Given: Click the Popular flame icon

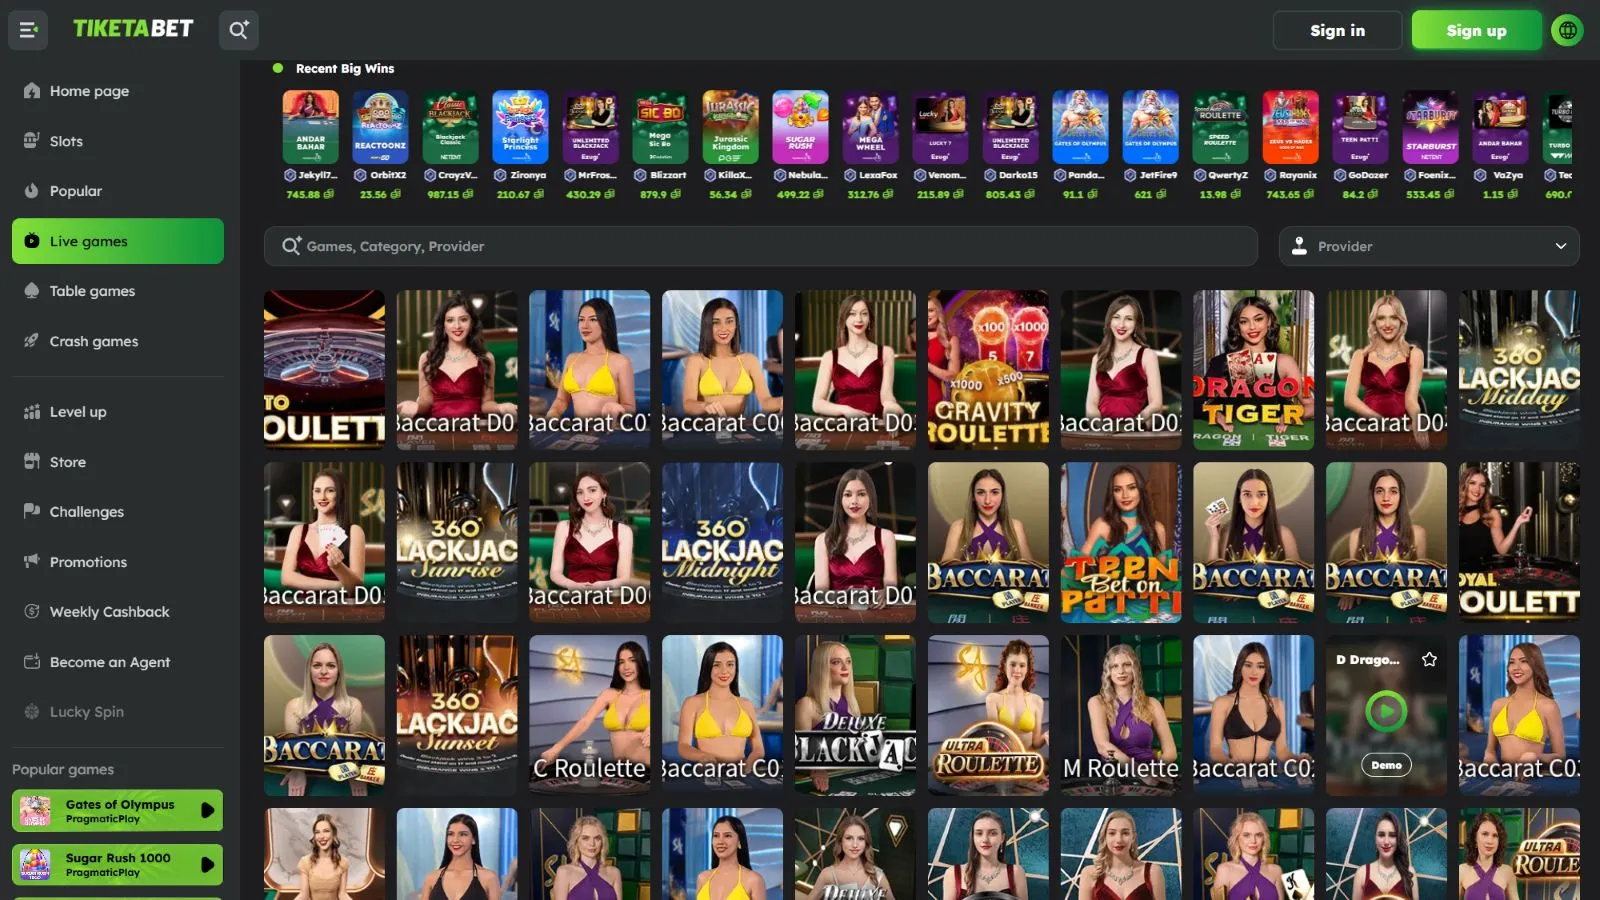Looking at the screenshot, I should (32, 190).
